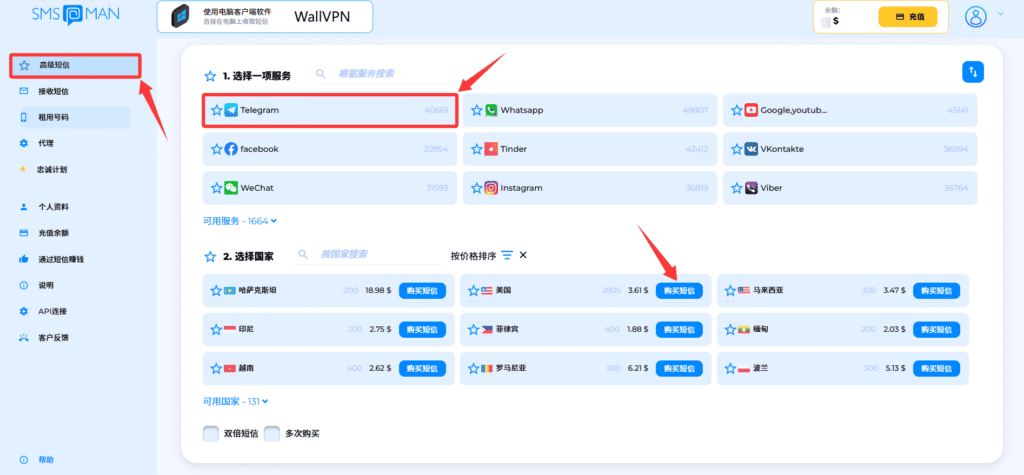This screenshot has height=475, width=1024.
Task: Favorite the Whatsapp service star
Action: (477, 110)
